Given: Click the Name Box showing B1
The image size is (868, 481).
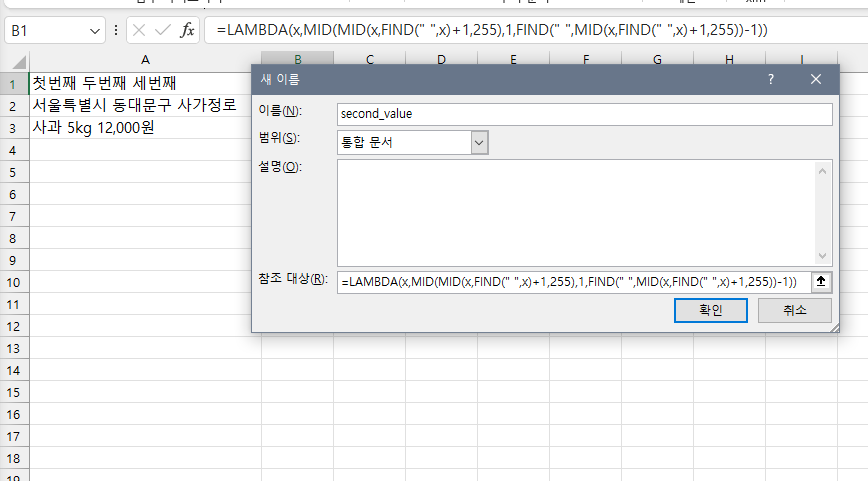Looking at the screenshot, I should coord(47,30).
